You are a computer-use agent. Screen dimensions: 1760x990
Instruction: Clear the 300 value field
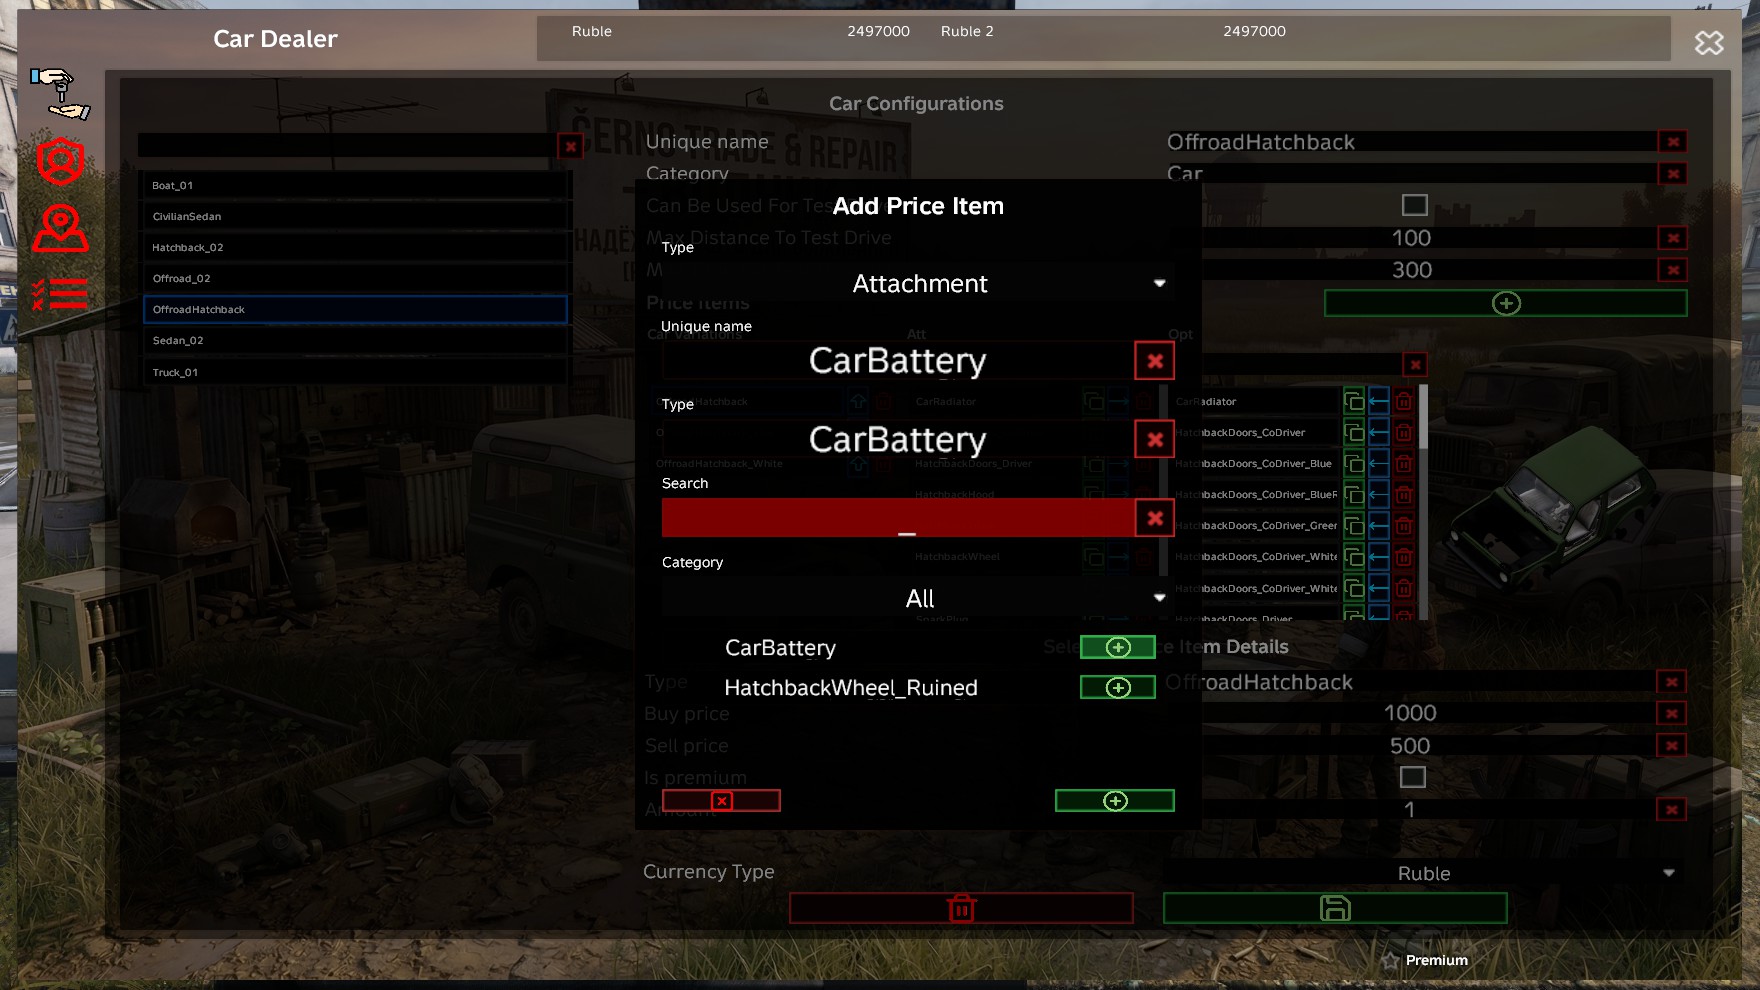pos(1672,270)
